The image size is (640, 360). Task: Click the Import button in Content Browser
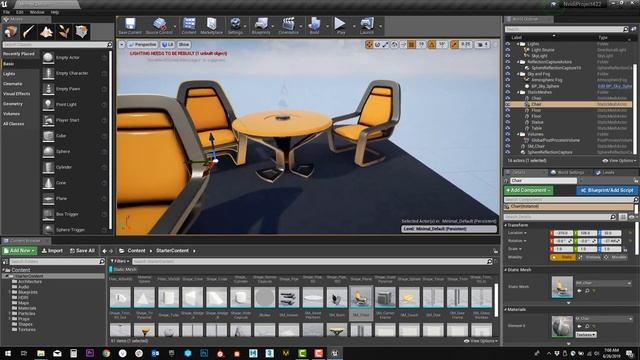point(52,251)
